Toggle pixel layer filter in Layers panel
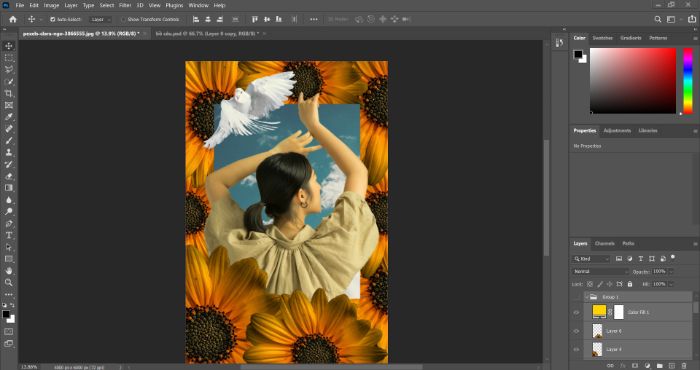700x370 pixels. click(x=619, y=259)
